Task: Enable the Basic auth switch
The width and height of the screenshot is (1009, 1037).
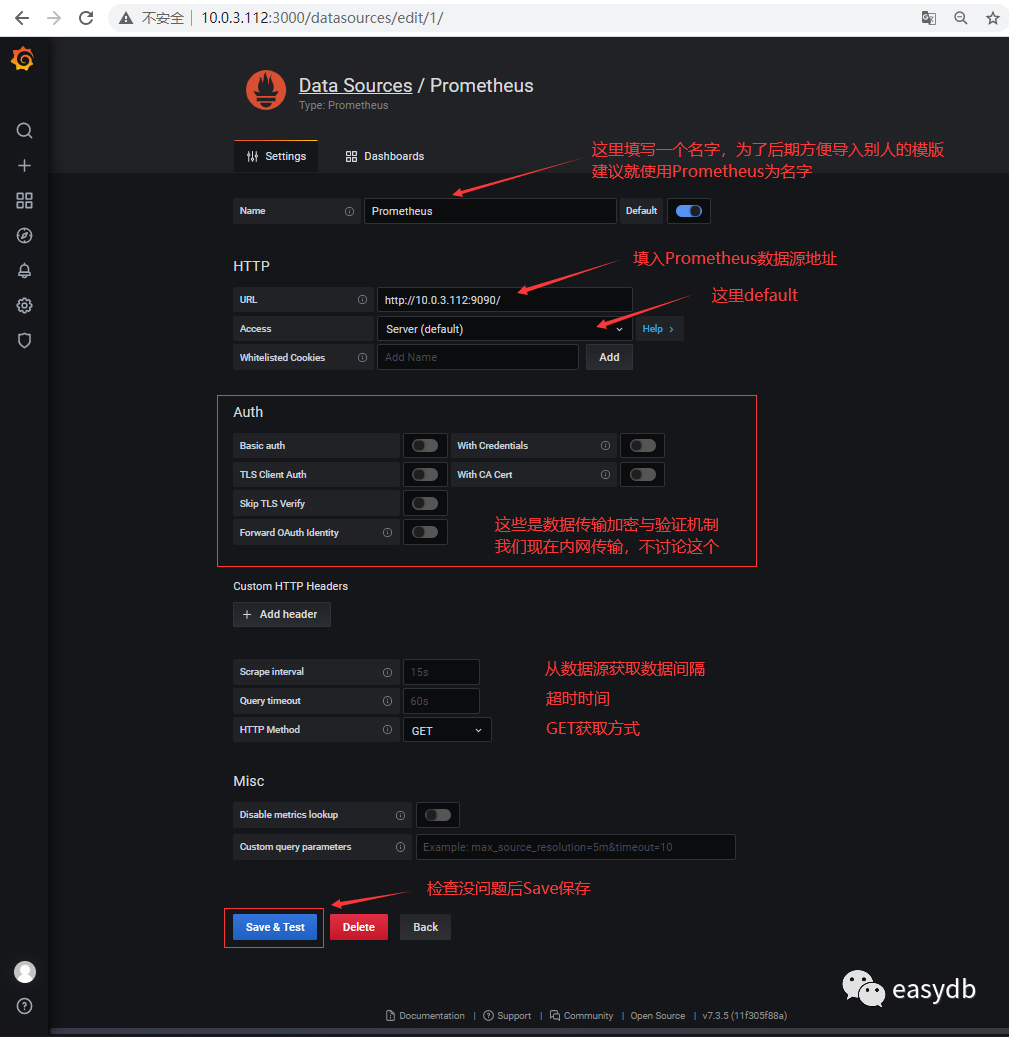Action: tap(424, 446)
